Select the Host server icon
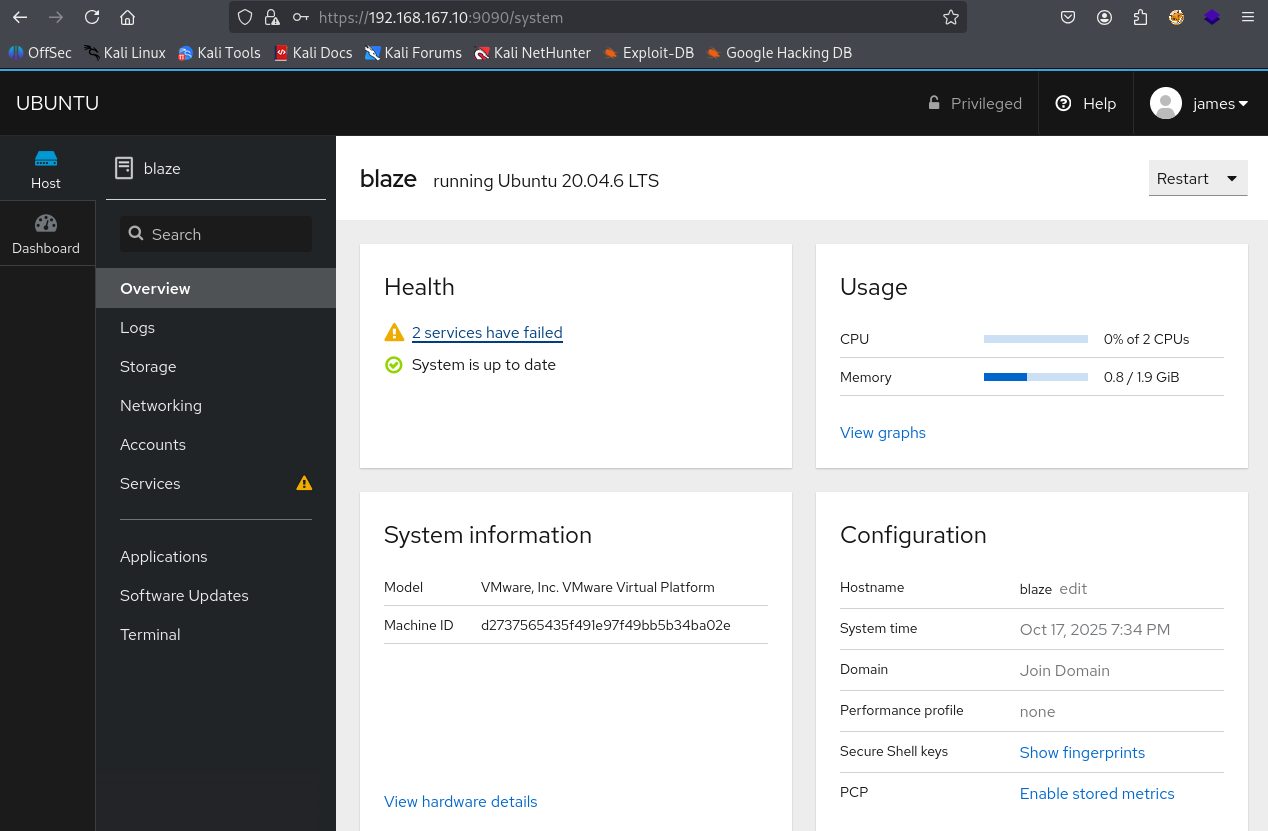The height and width of the screenshot is (831, 1268). coord(46,159)
